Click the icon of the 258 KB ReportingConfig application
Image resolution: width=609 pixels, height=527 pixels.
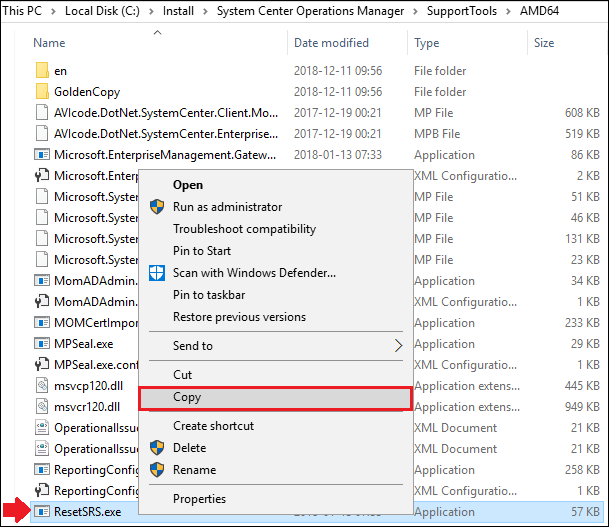(42, 470)
